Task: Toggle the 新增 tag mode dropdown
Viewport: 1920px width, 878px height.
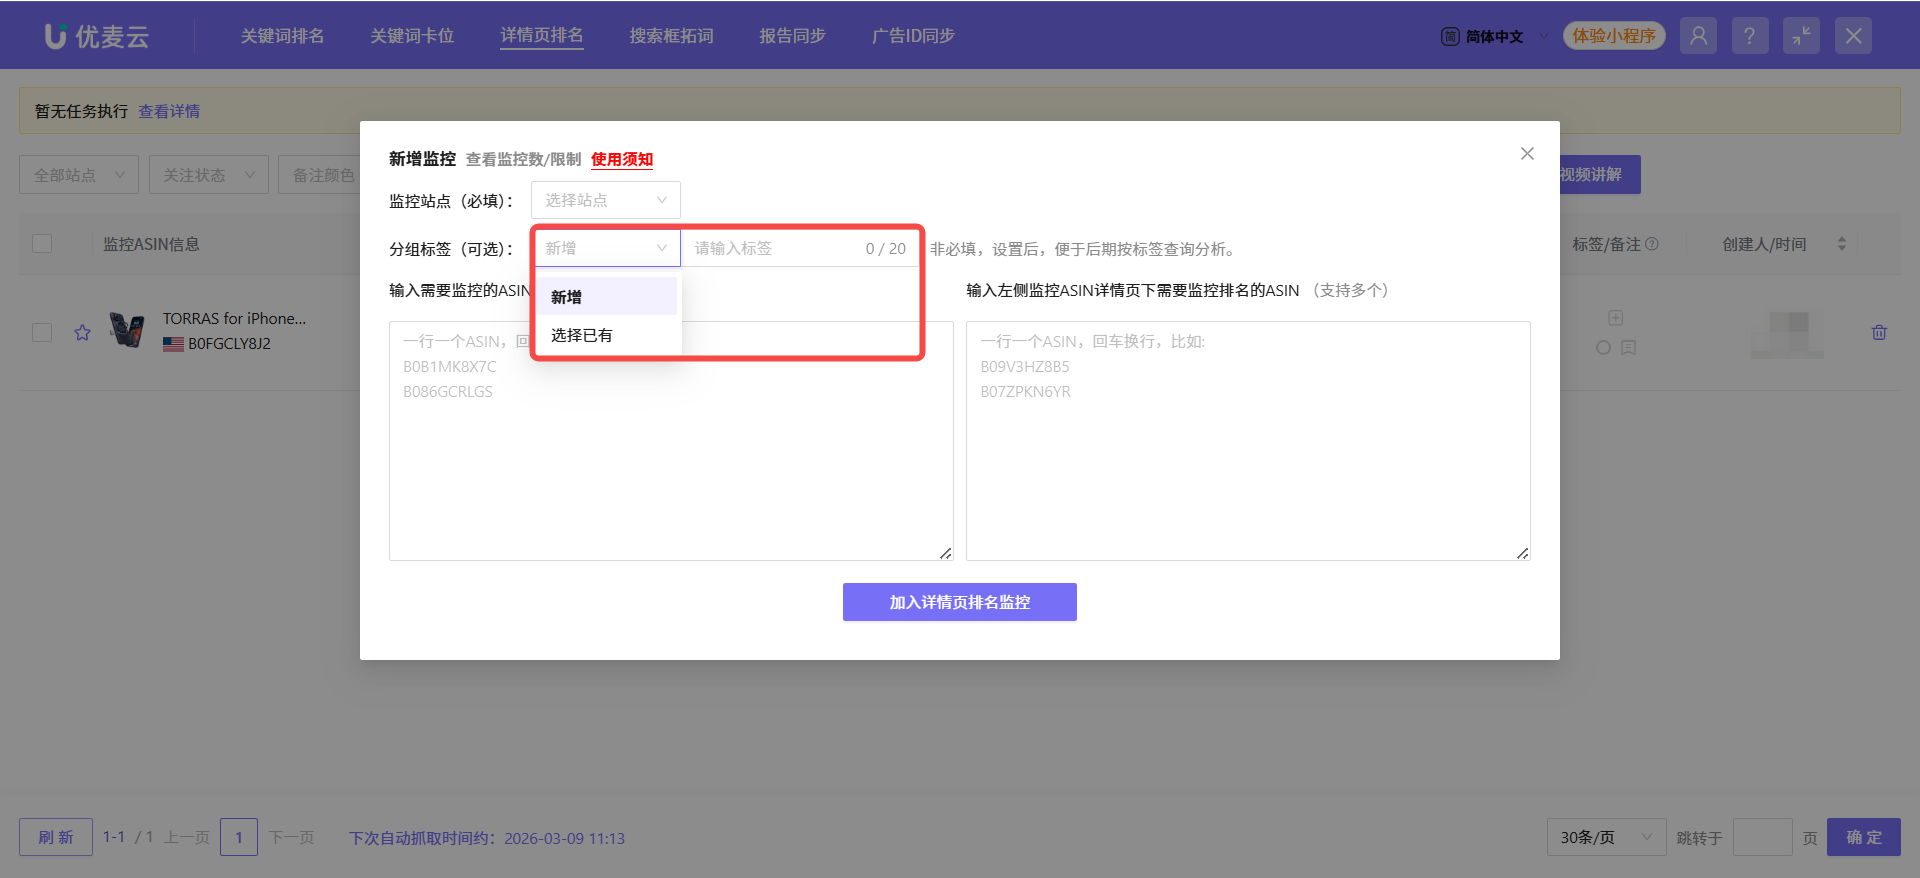Action: 607,248
